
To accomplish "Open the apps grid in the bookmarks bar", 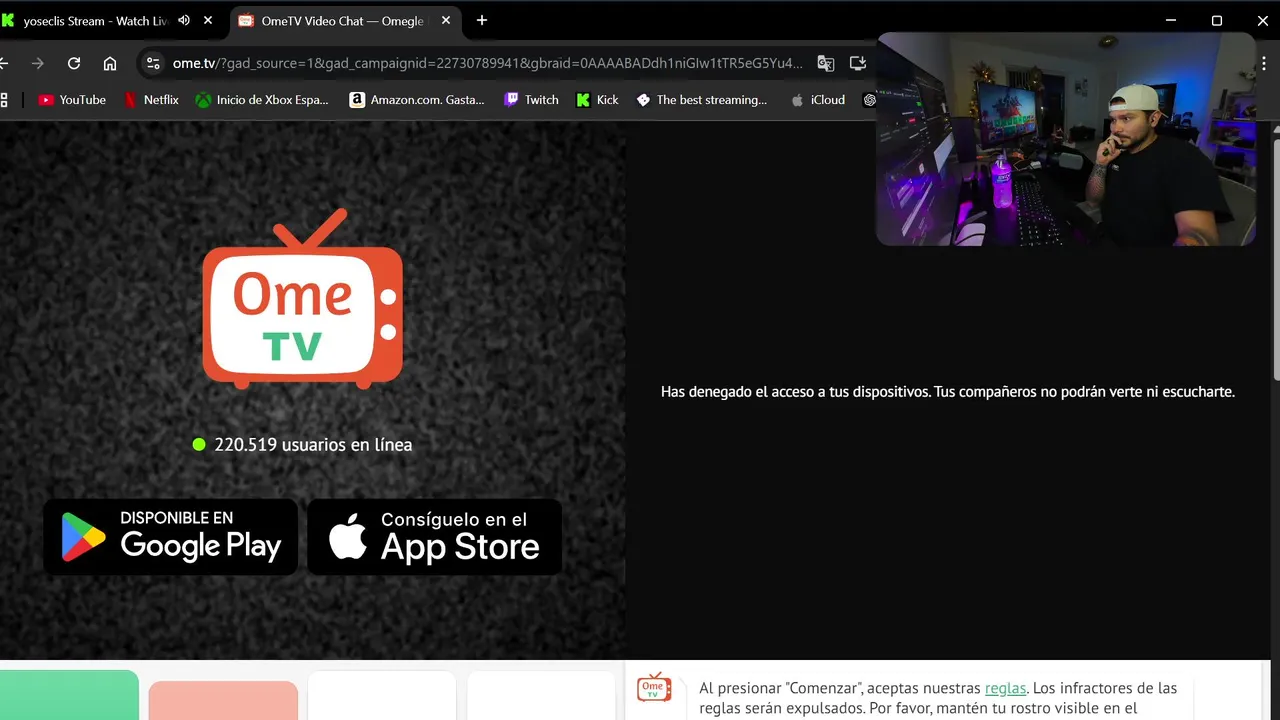I will click(4, 100).
